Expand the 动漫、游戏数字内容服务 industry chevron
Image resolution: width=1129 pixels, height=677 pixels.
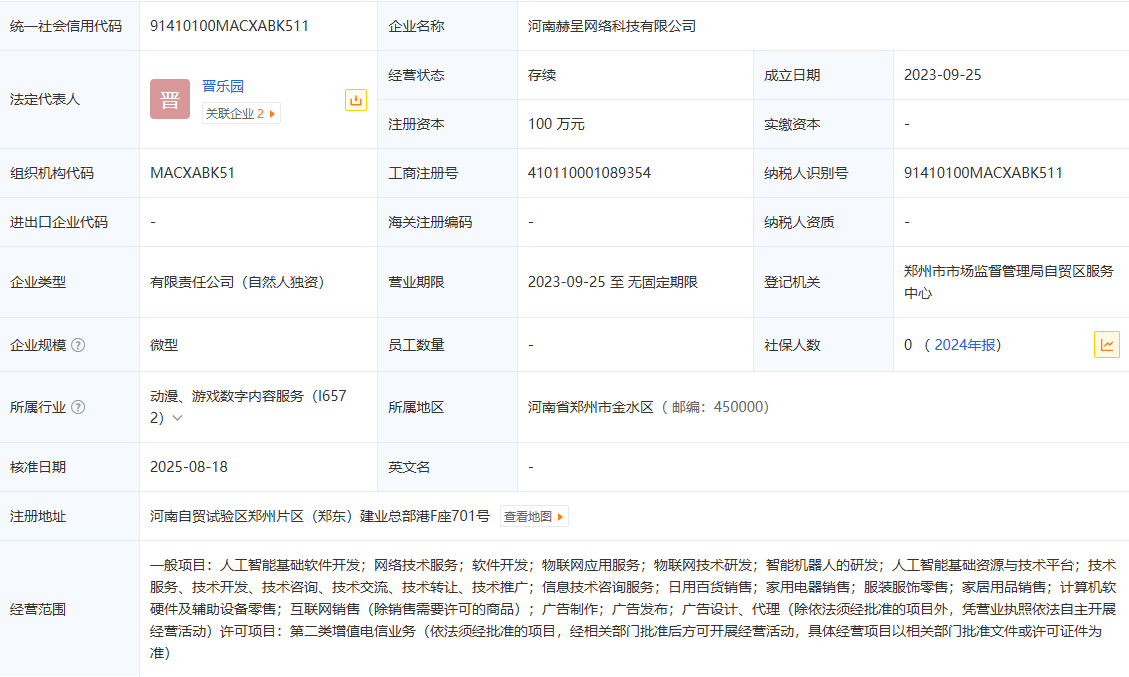(178, 418)
